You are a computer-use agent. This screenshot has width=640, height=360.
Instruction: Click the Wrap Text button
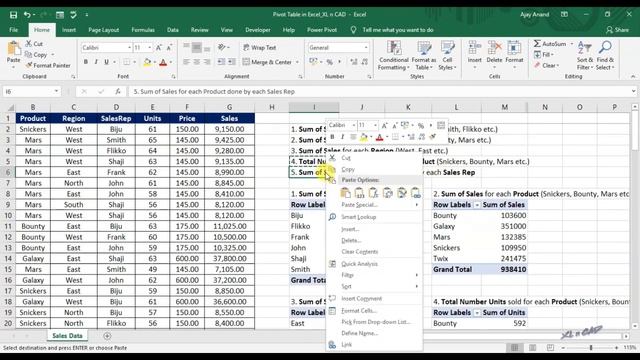click(x=260, y=47)
